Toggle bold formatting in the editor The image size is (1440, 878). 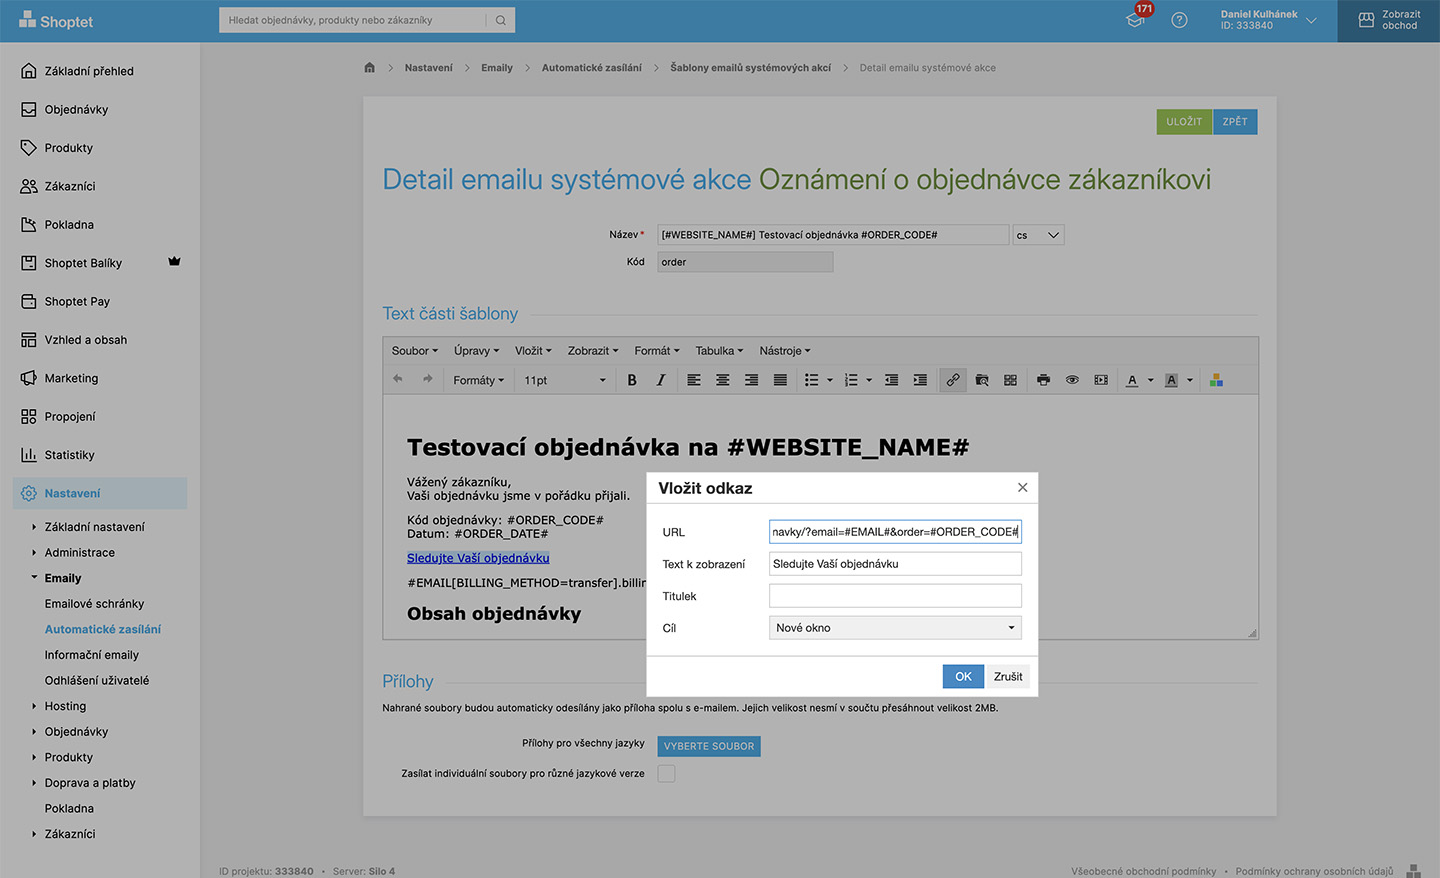(632, 380)
